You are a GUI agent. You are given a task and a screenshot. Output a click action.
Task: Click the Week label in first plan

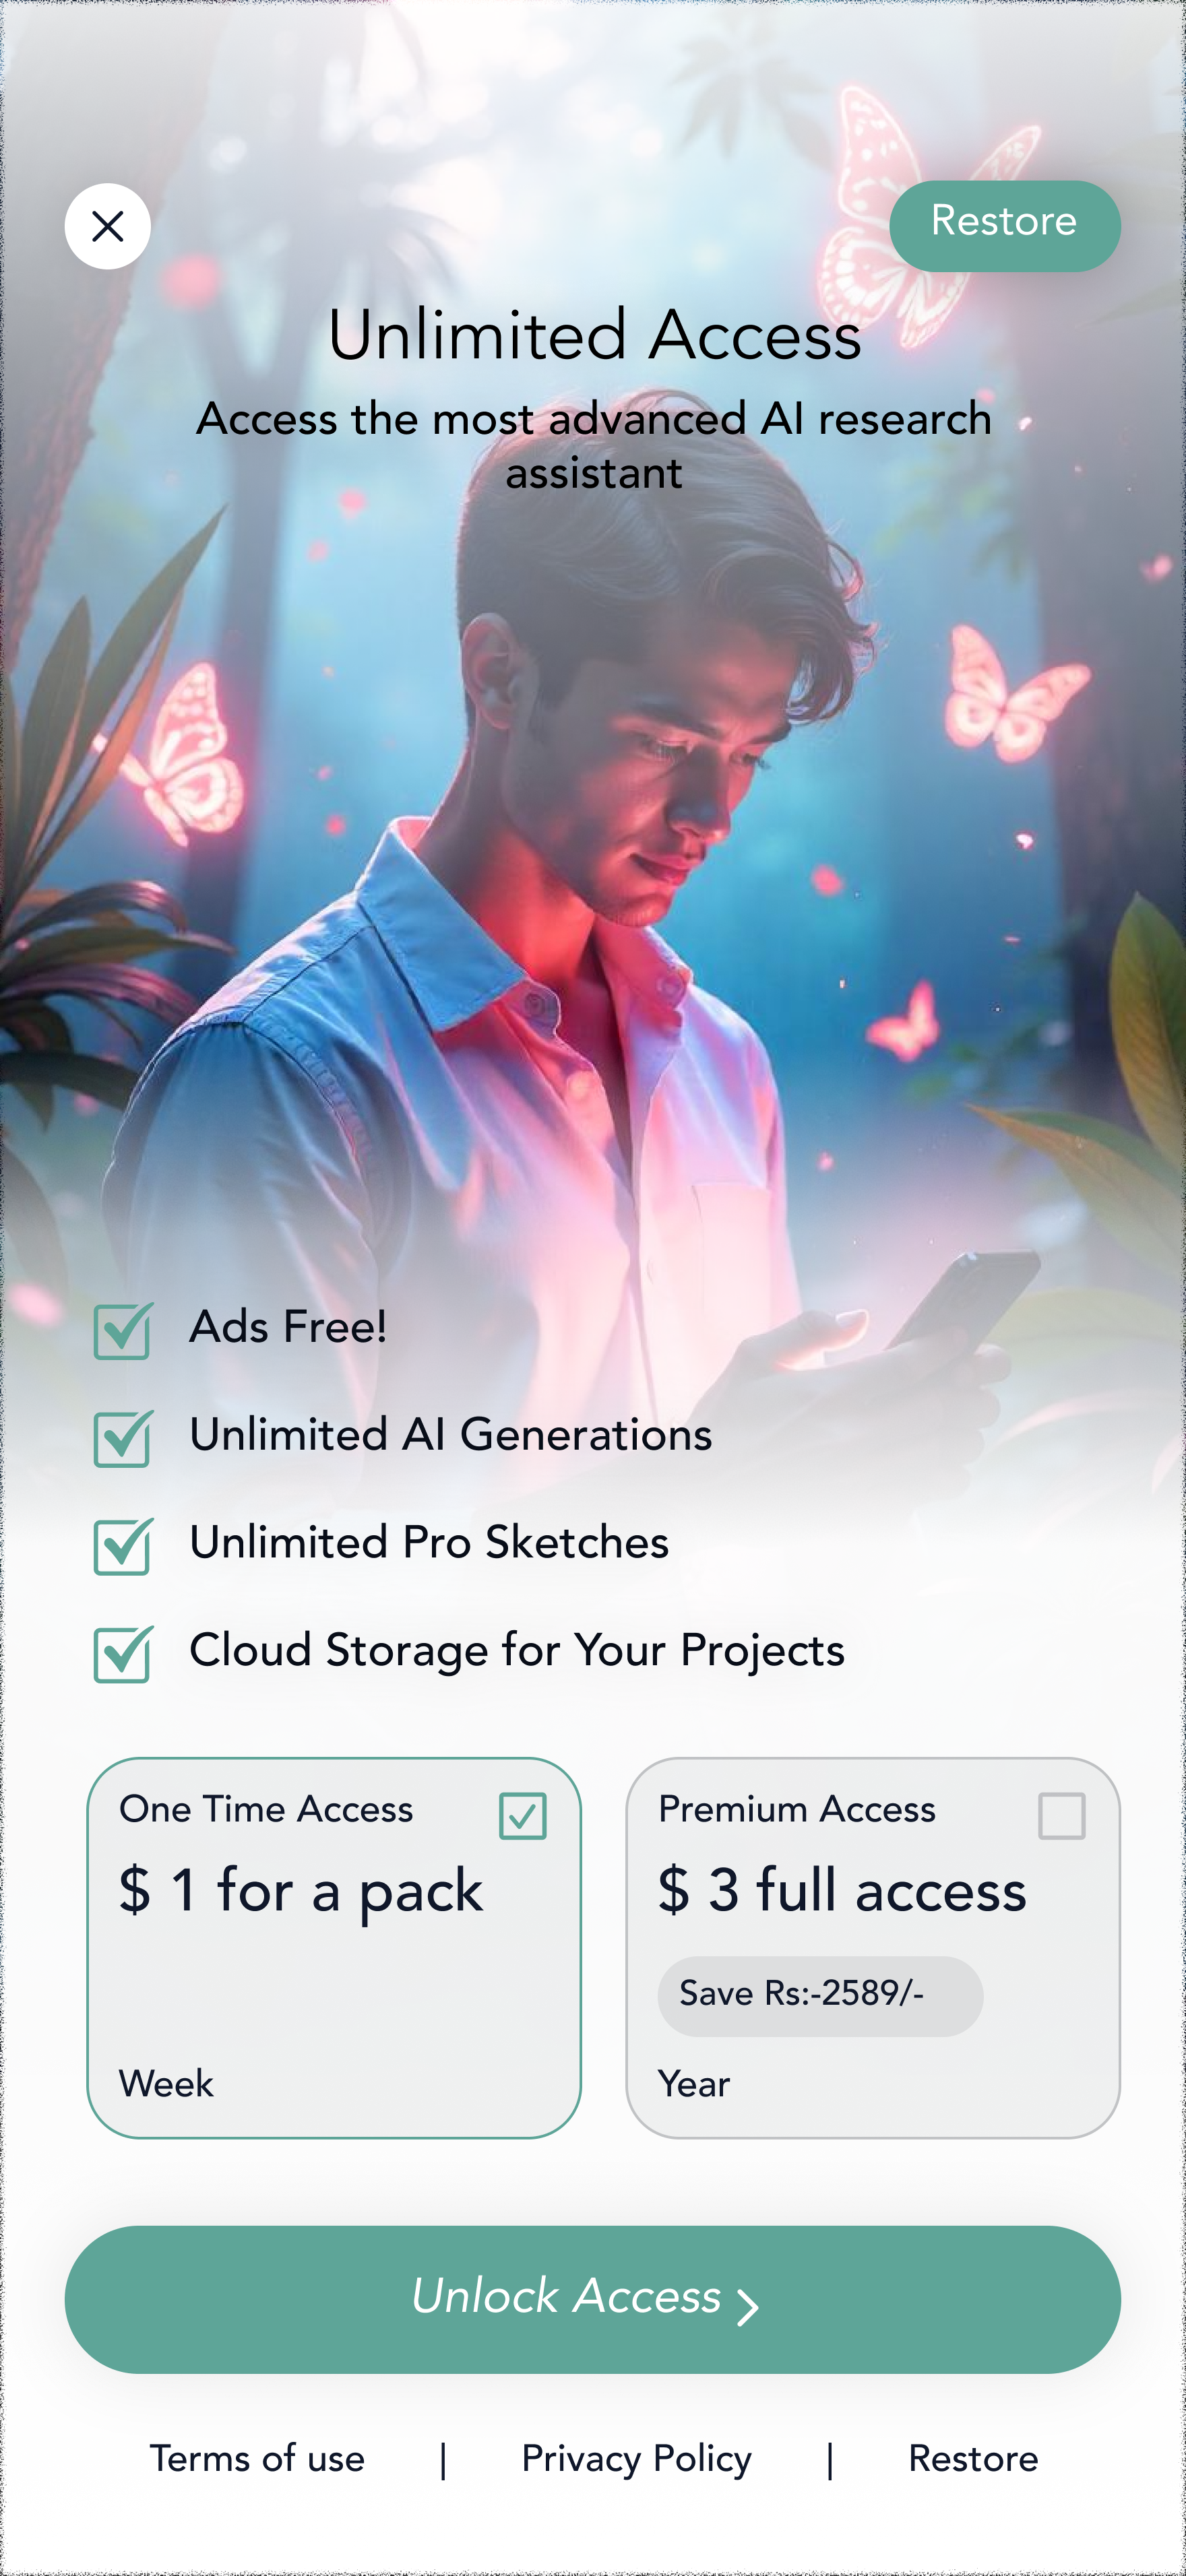coord(166,2084)
